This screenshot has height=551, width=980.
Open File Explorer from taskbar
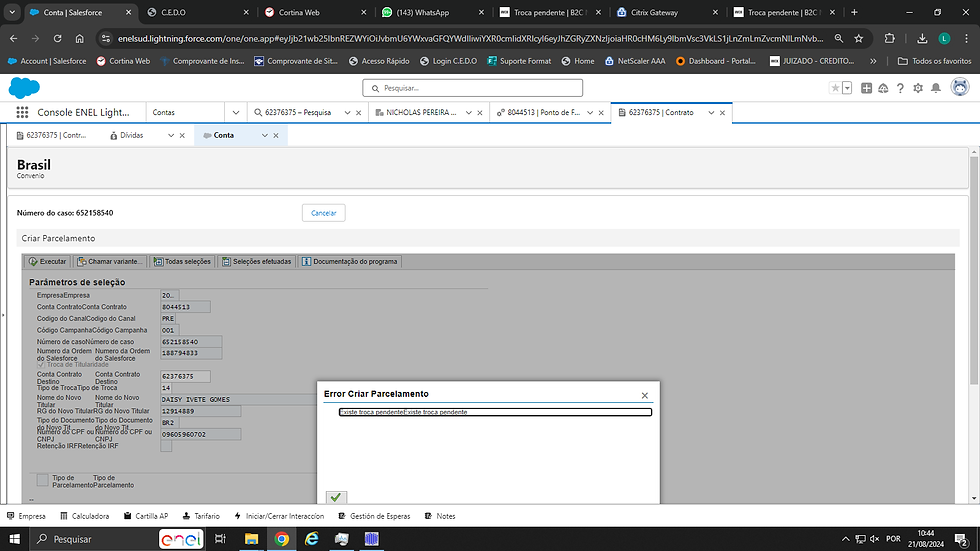pos(251,539)
